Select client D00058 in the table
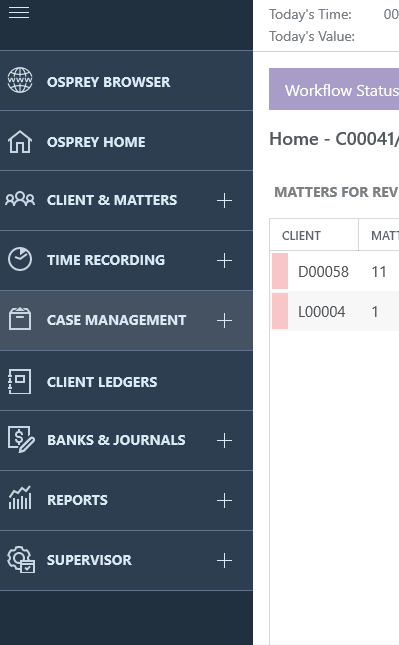 pyautogui.click(x=323, y=272)
